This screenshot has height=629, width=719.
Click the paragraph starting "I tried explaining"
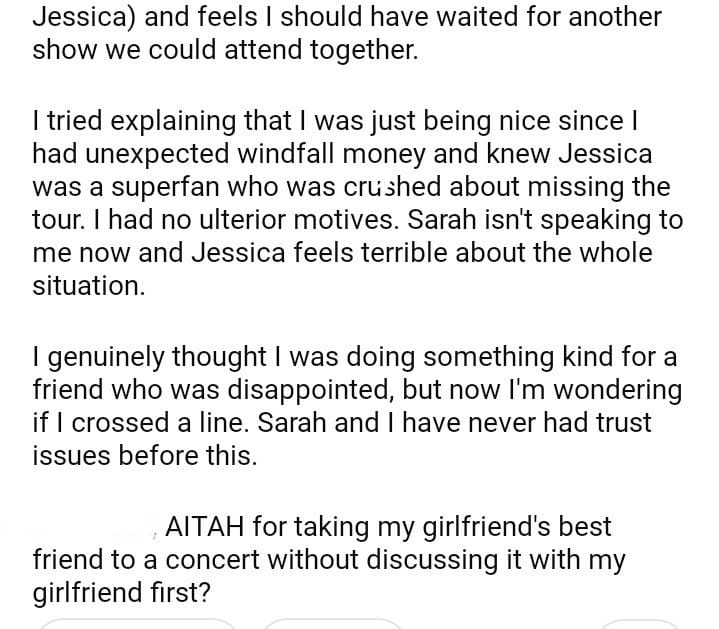[350, 203]
